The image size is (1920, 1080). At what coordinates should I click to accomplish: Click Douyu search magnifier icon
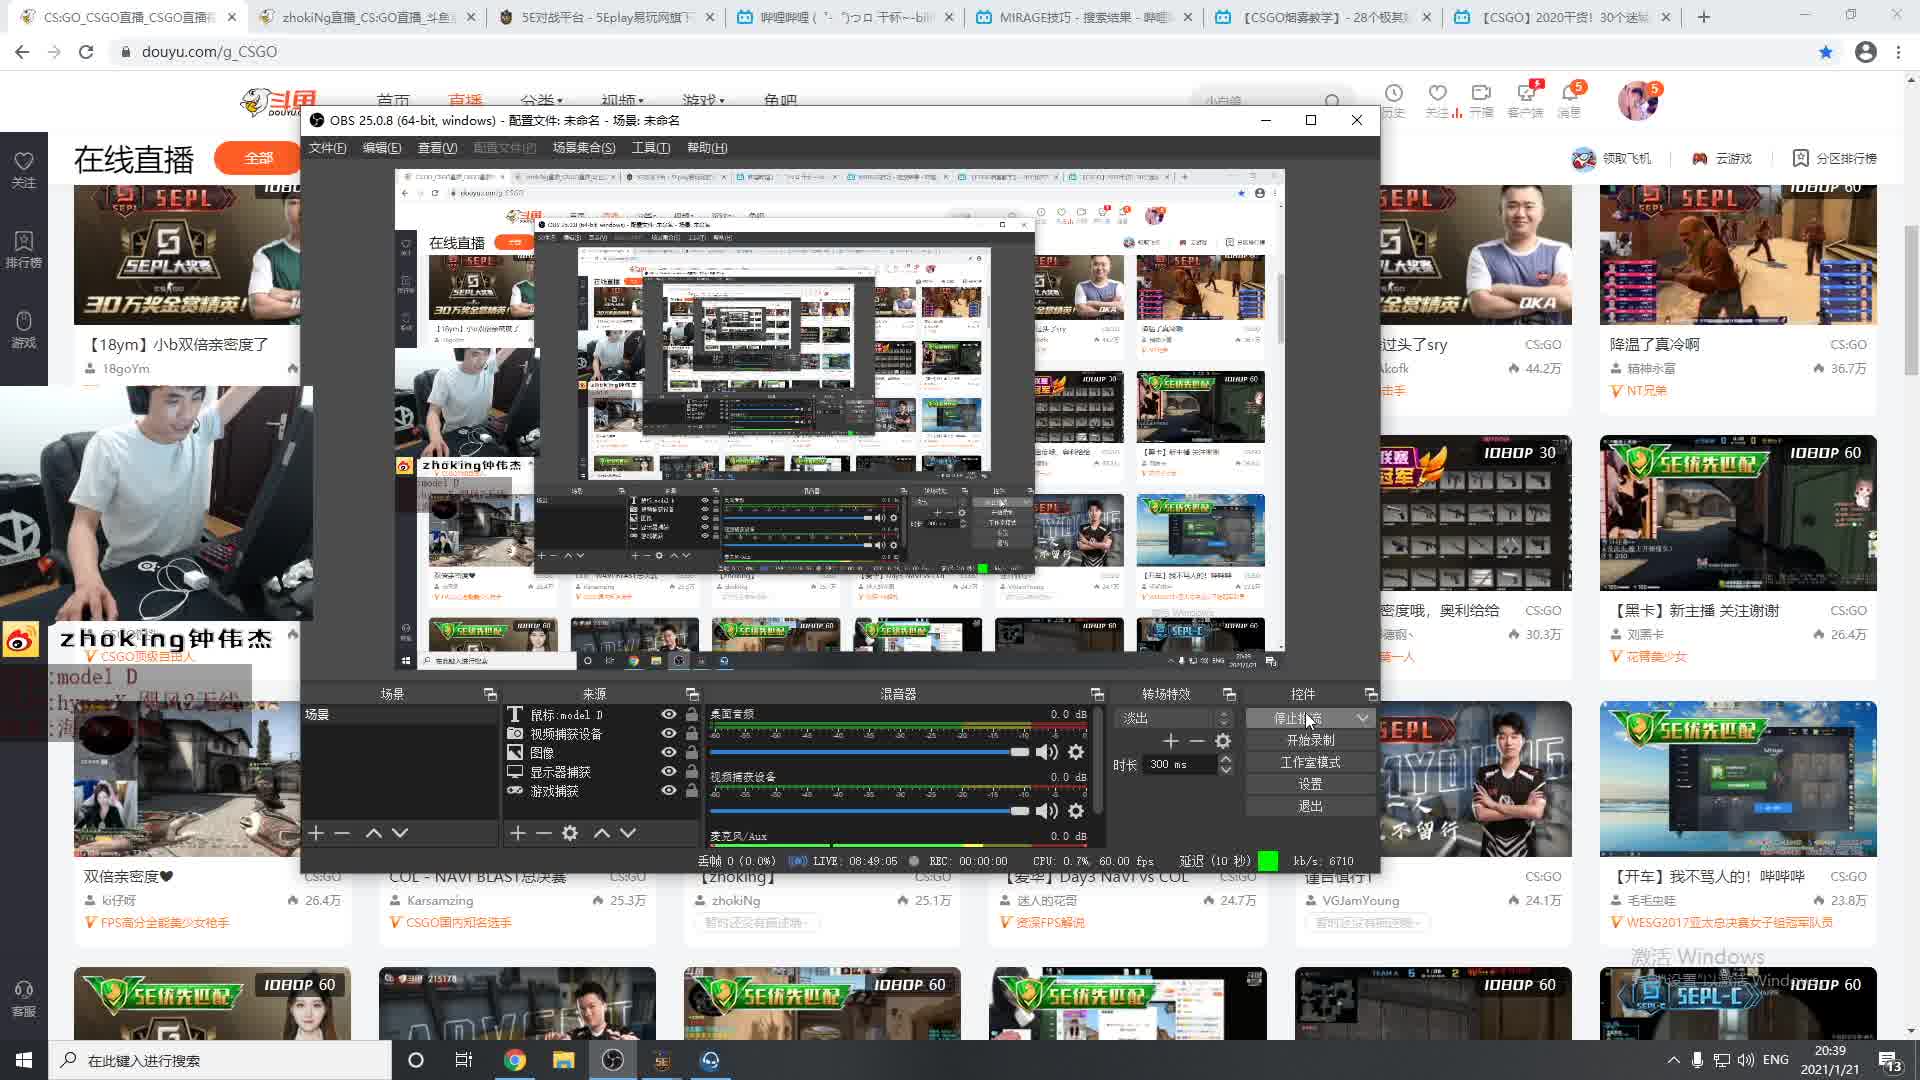coord(1332,101)
